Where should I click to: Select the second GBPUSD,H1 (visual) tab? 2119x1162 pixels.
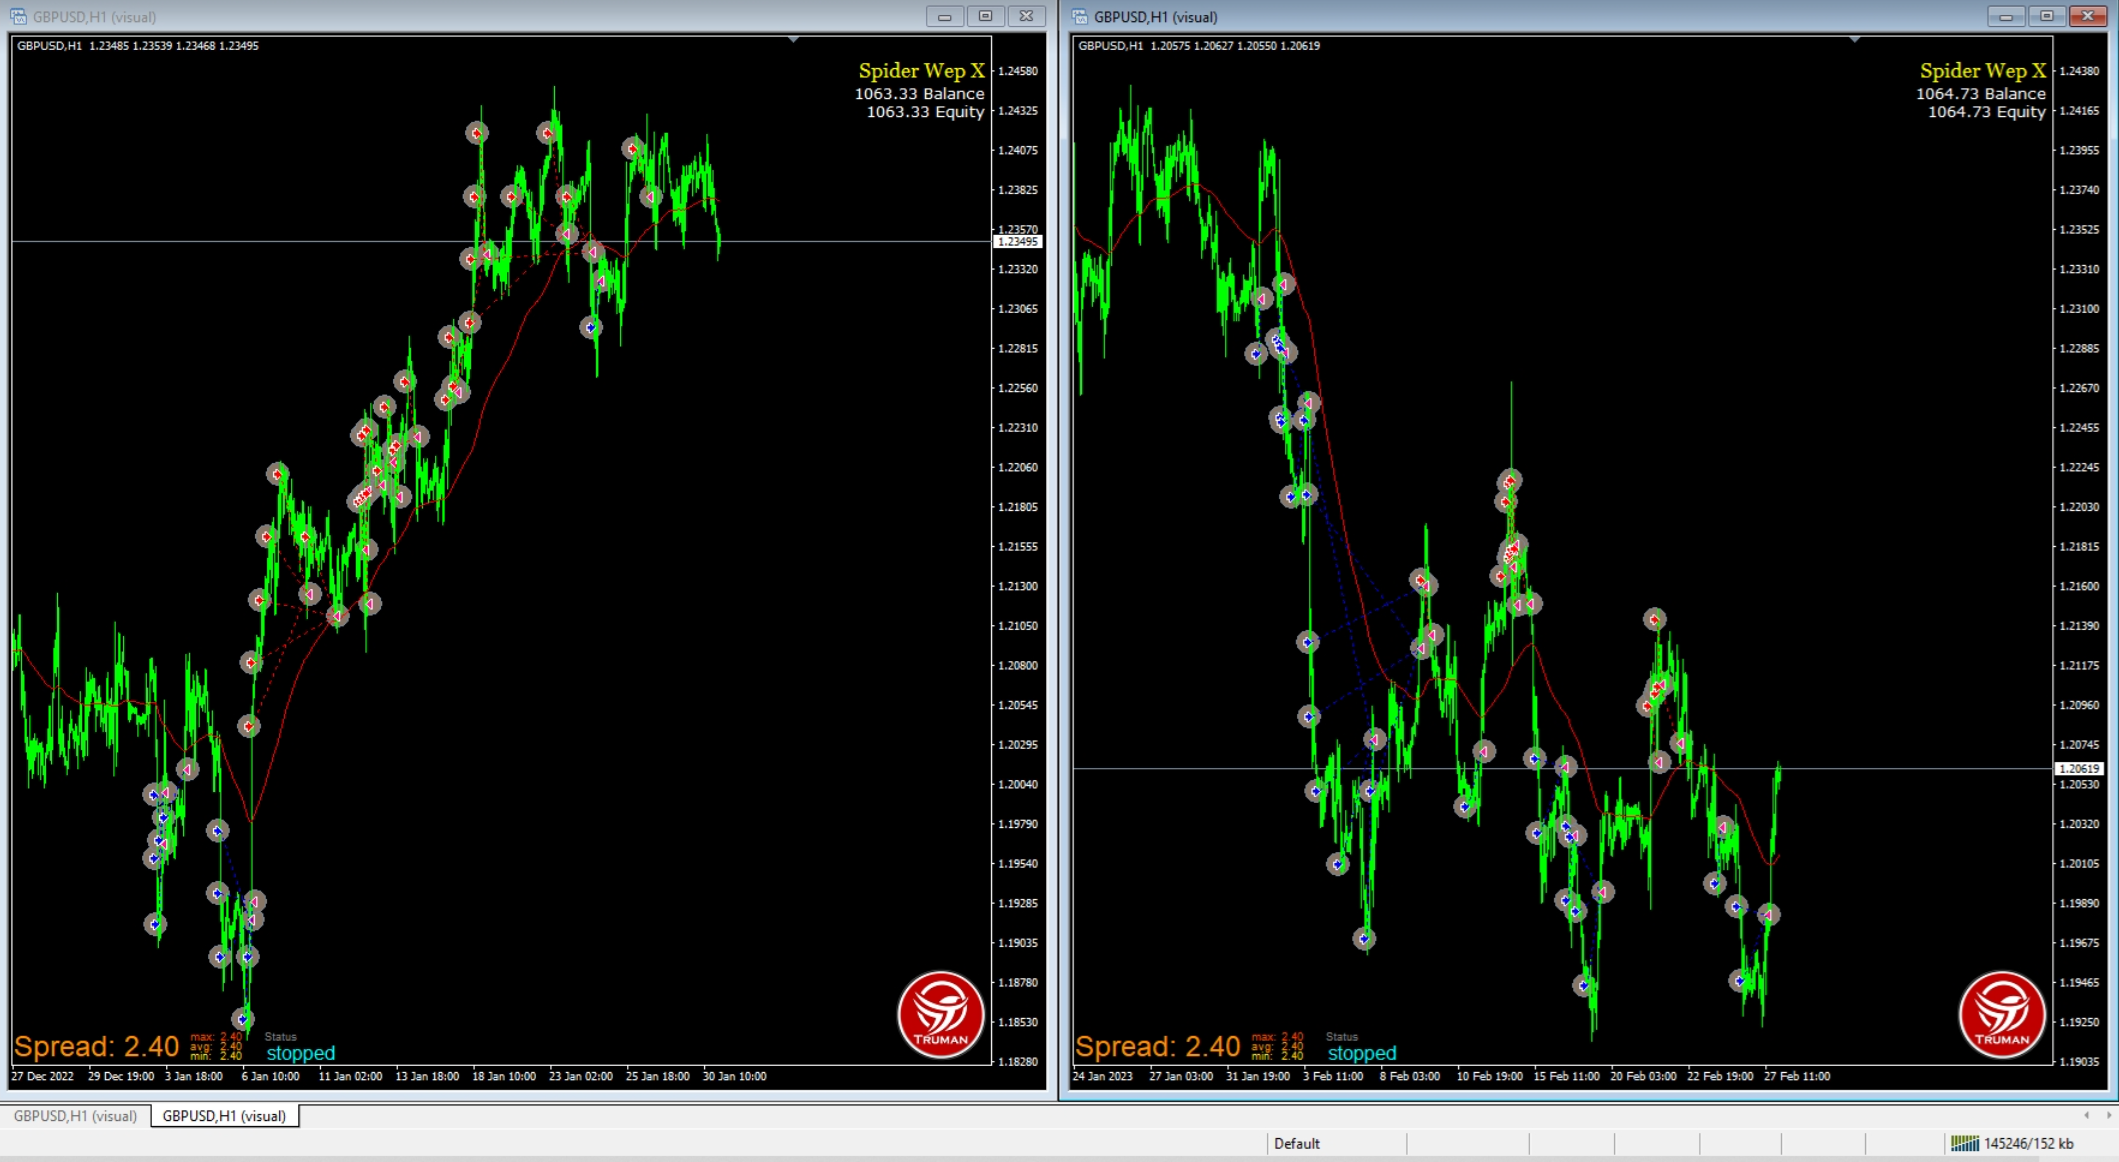tap(224, 1116)
